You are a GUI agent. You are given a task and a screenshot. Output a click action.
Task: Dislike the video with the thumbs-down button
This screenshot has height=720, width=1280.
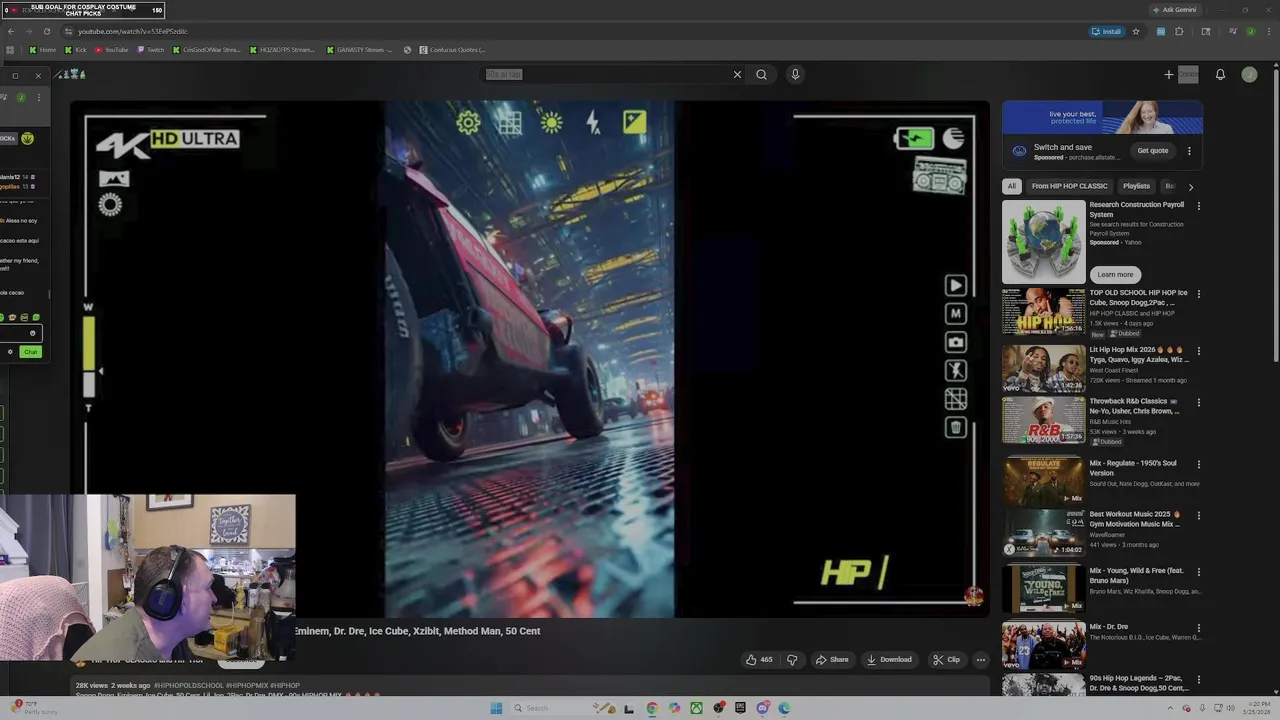click(792, 660)
